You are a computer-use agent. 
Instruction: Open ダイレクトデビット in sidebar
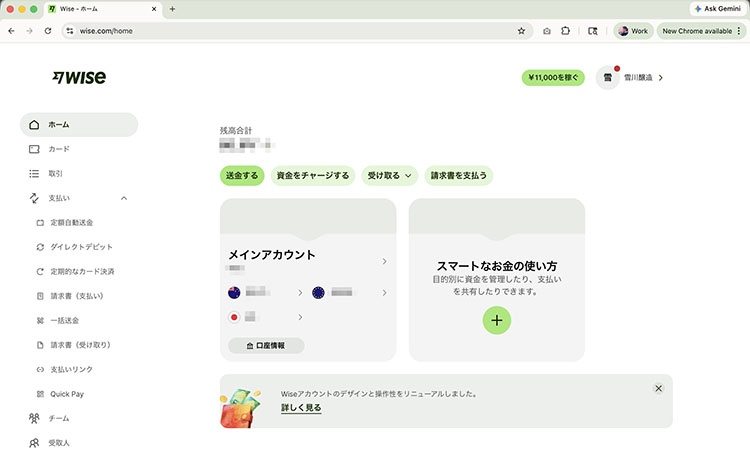tap(79, 247)
